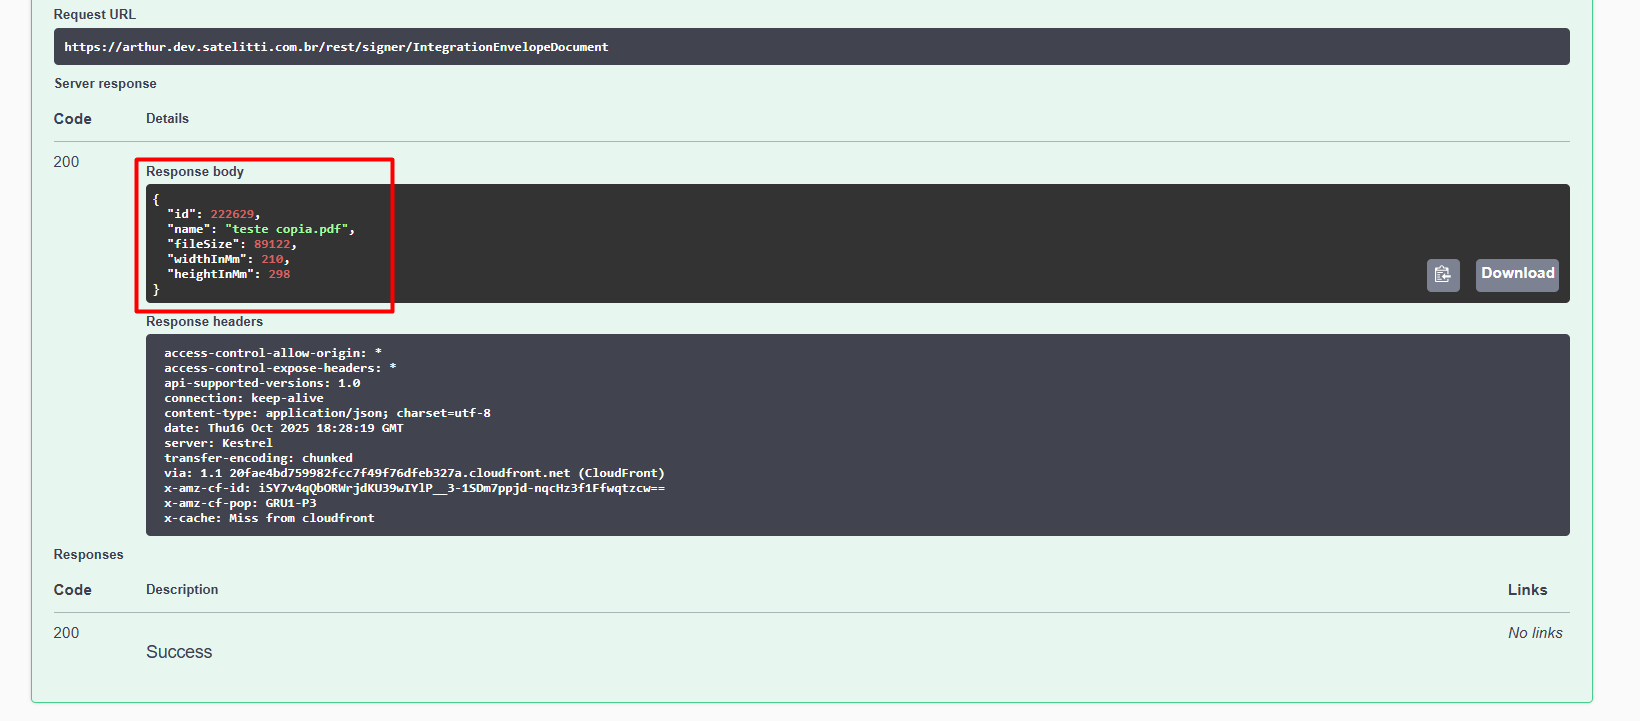Click the date header line

coord(283,428)
